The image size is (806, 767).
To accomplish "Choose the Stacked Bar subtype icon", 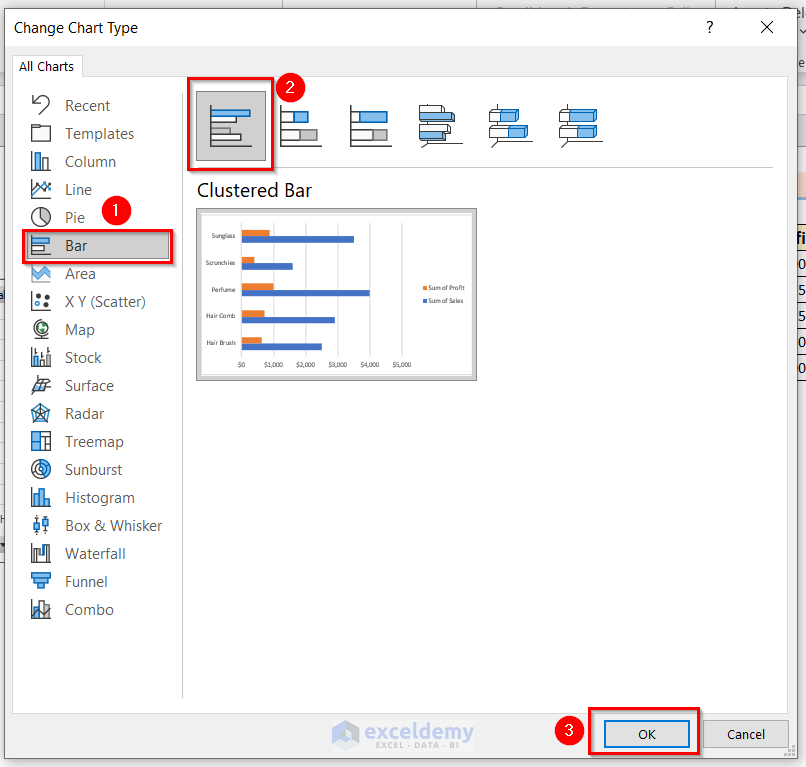I will coord(301,126).
